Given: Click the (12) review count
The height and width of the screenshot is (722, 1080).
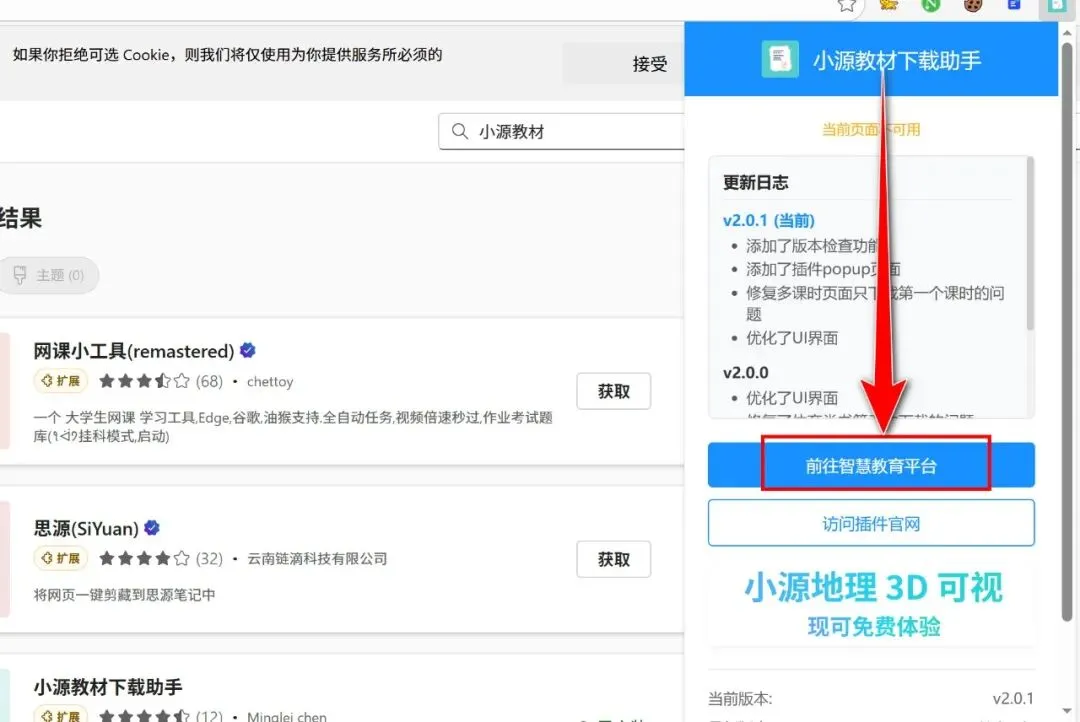Looking at the screenshot, I should click(x=209, y=716).
